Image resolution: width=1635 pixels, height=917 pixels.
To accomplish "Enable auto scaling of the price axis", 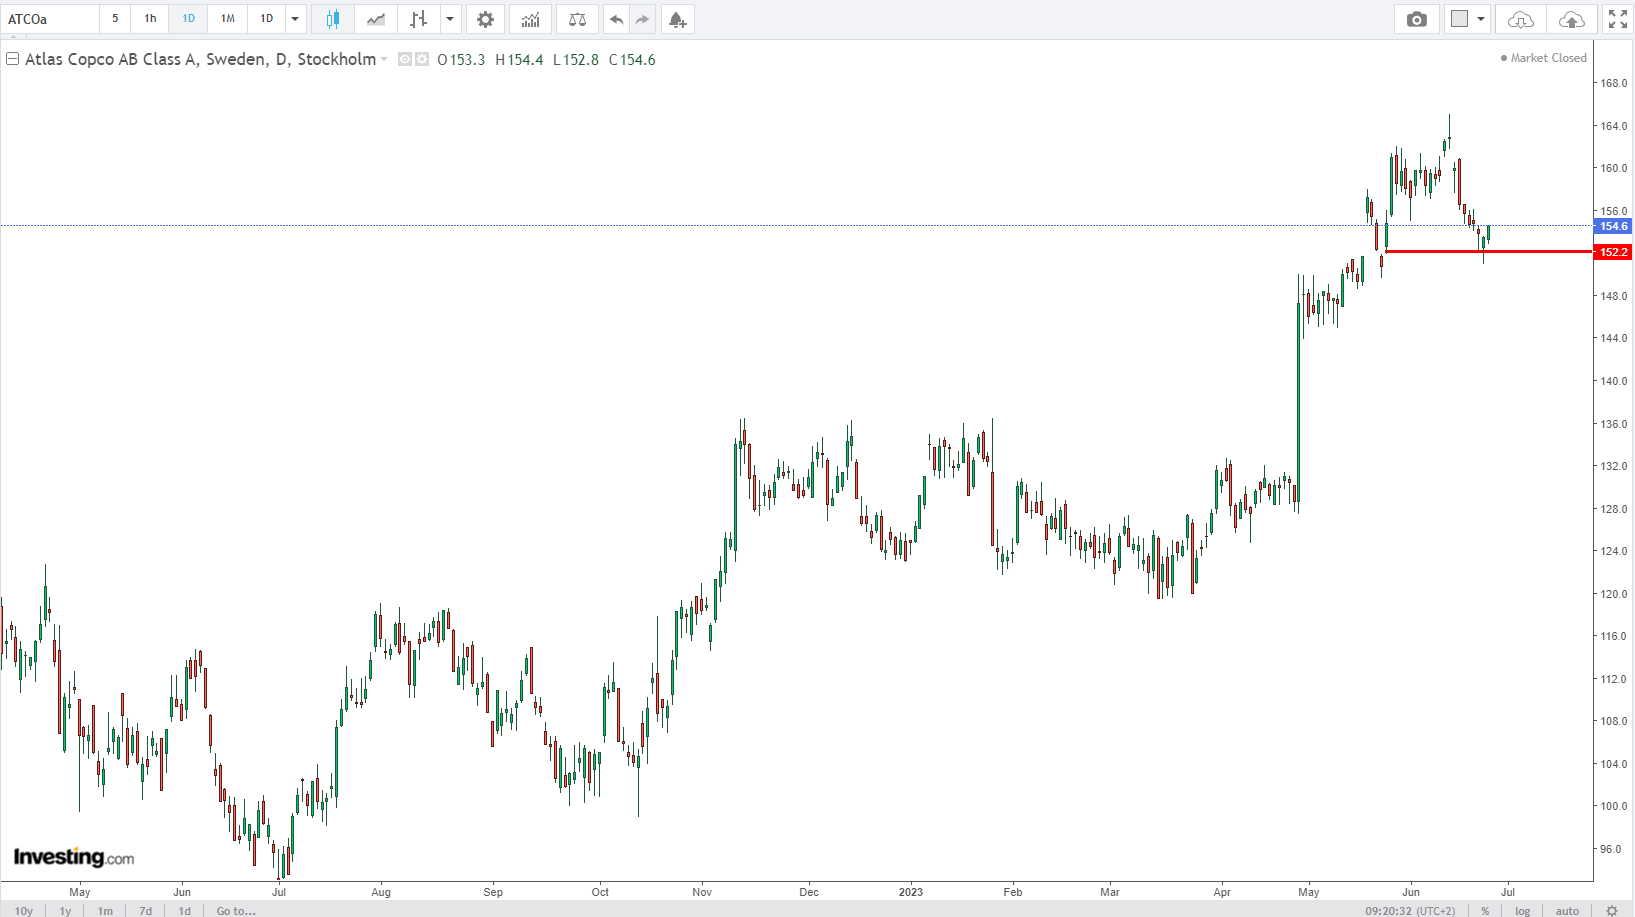I will point(1567,911).
